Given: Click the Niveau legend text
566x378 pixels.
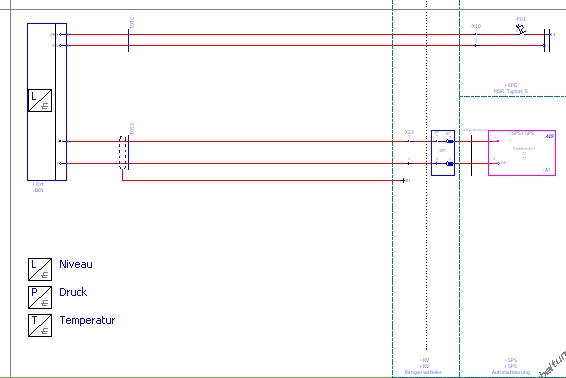Looking at the screenshot, I should click(76, 264).
